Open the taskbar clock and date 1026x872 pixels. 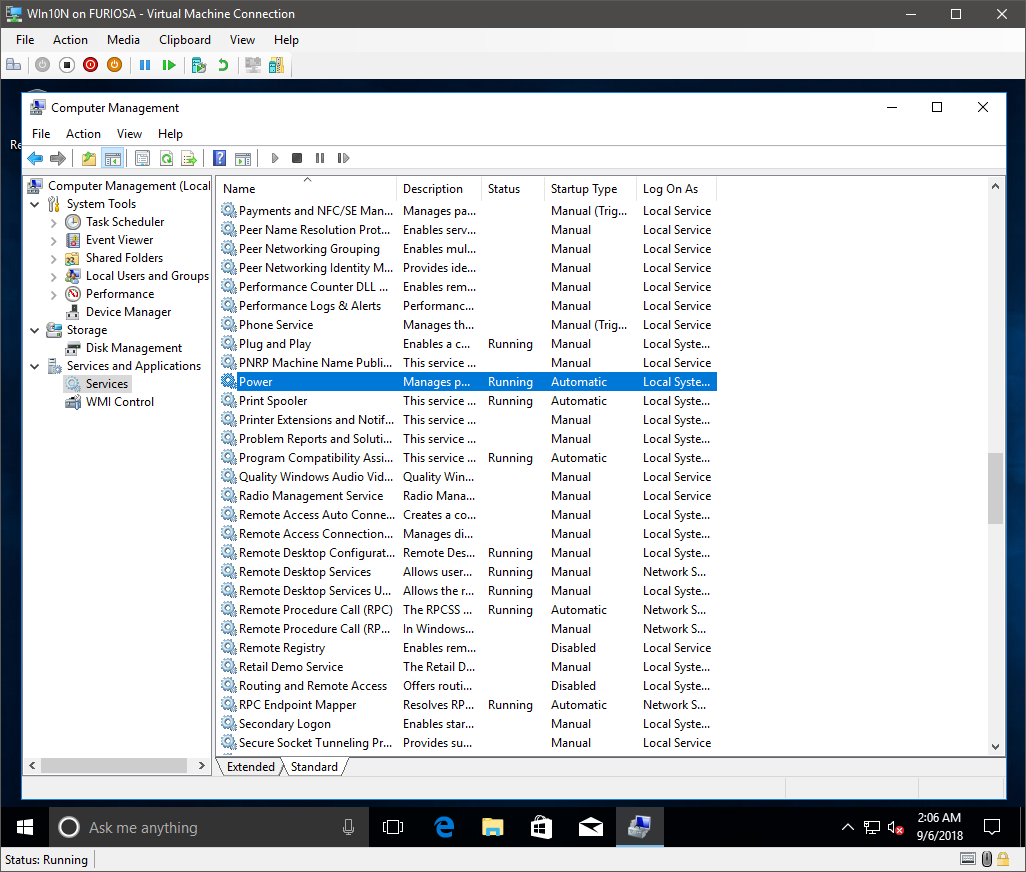(939, 827)
